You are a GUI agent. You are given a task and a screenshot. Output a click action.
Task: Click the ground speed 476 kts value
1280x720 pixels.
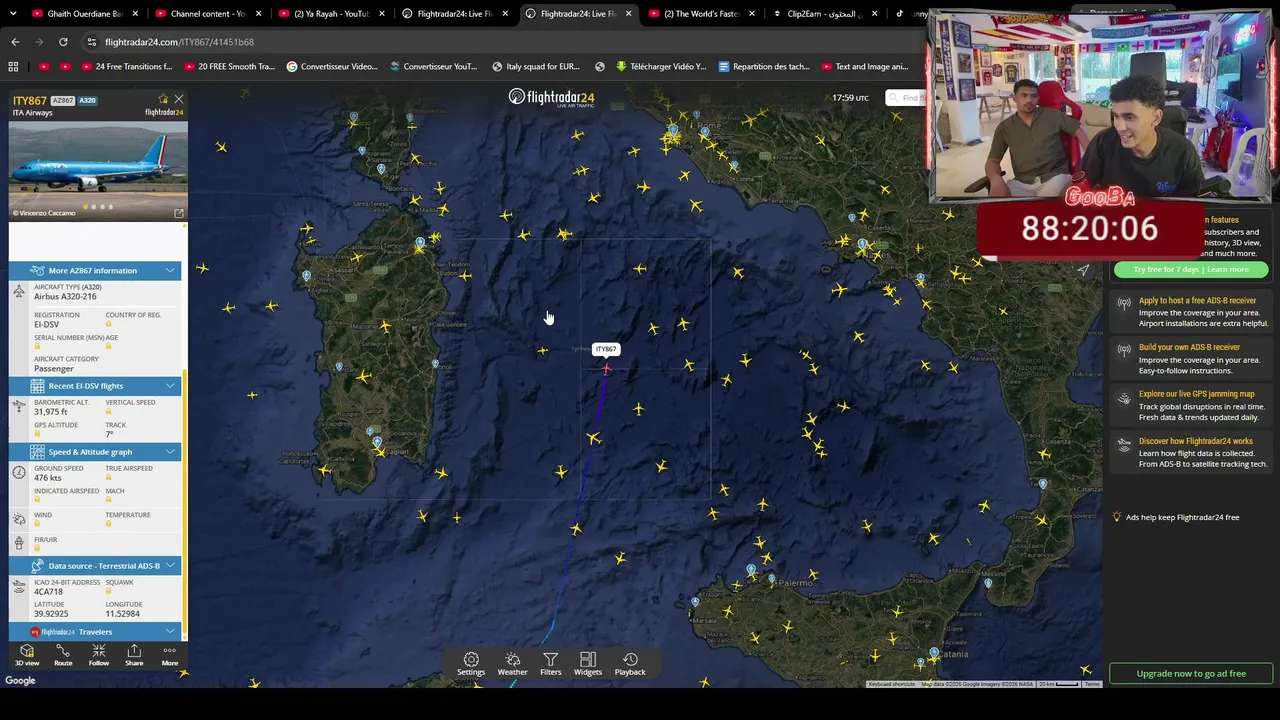[48, 478]
